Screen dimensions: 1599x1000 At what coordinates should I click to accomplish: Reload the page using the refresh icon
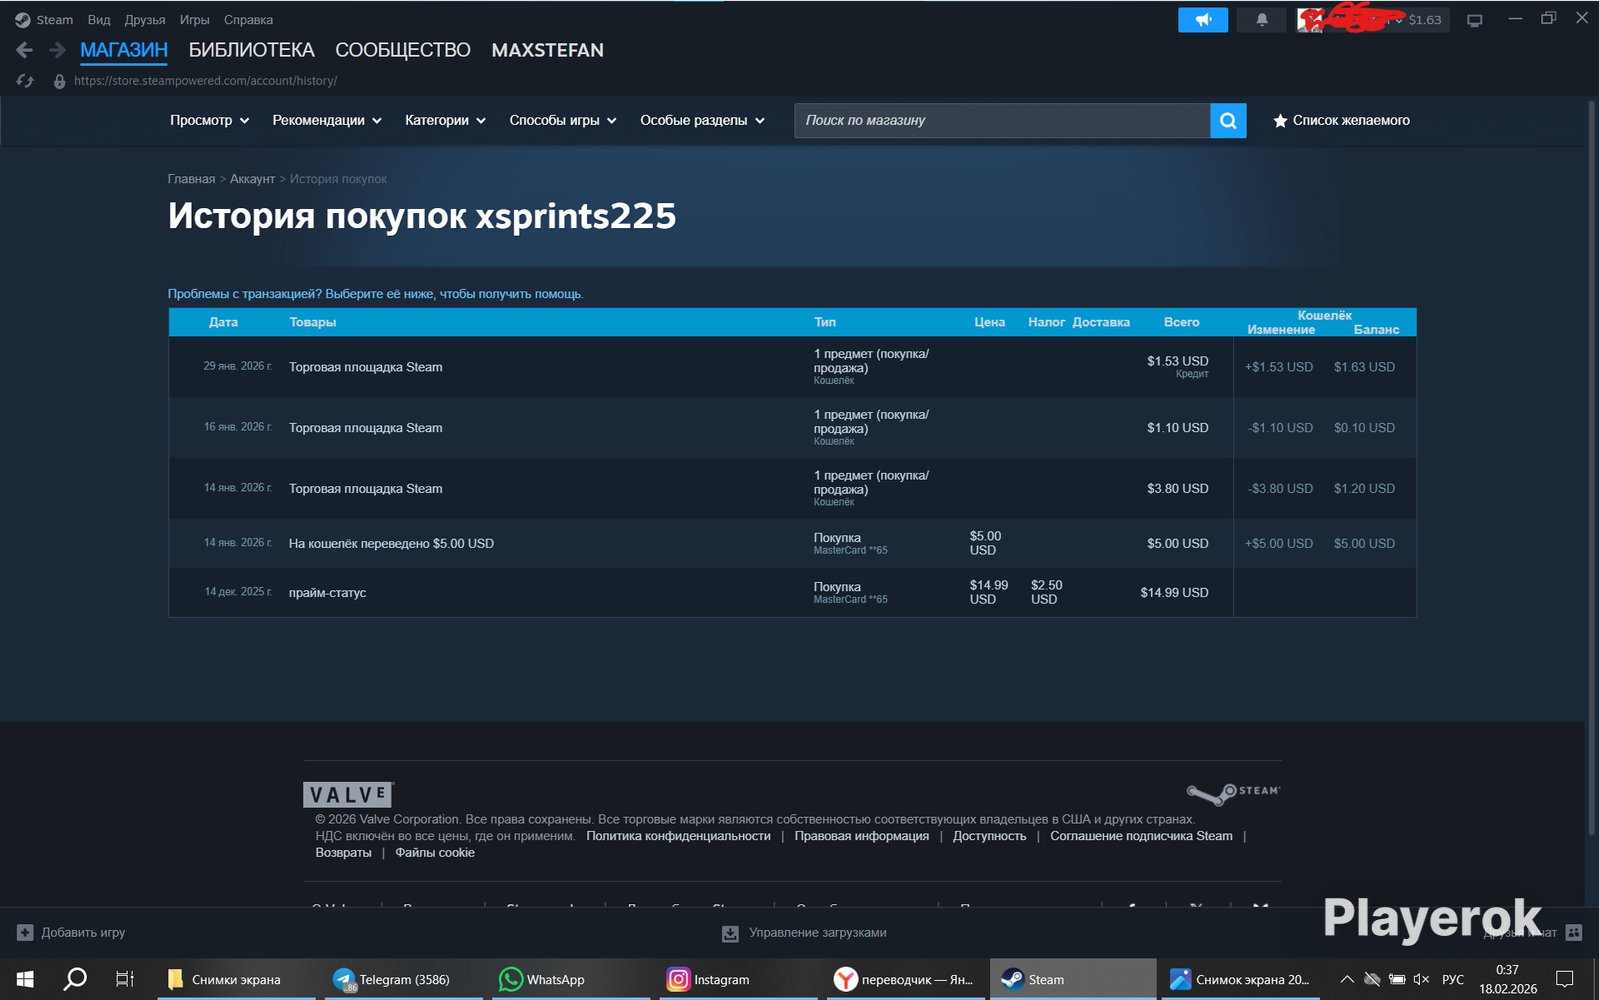25,81
